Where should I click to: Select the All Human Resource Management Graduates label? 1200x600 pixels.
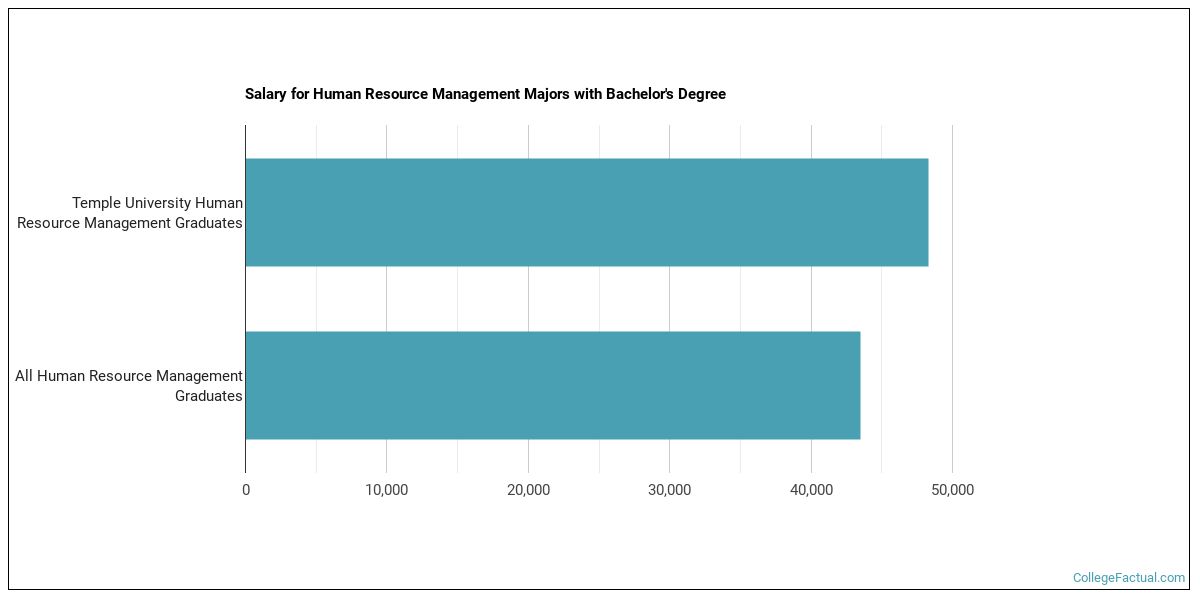point(129,386)
